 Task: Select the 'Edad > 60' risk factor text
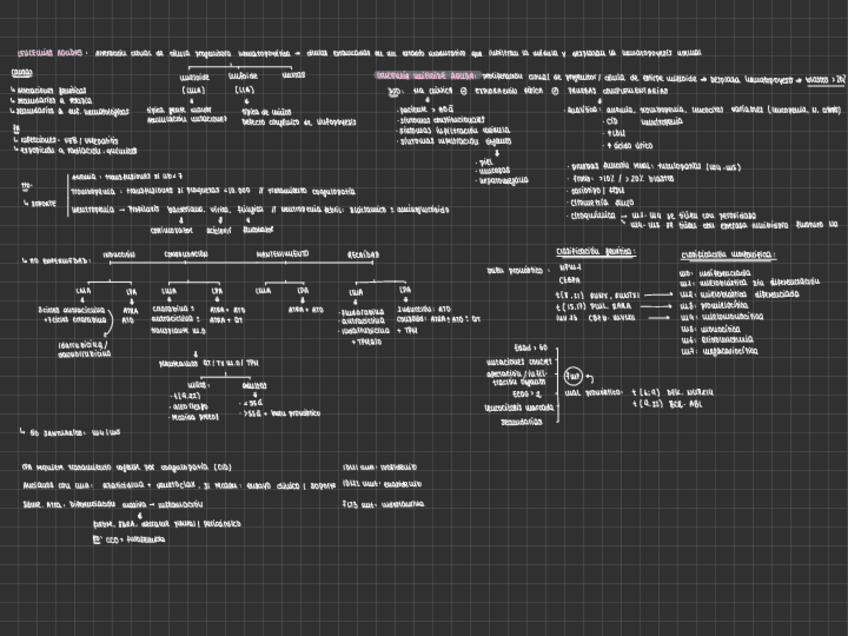click(x=529, y=347)
